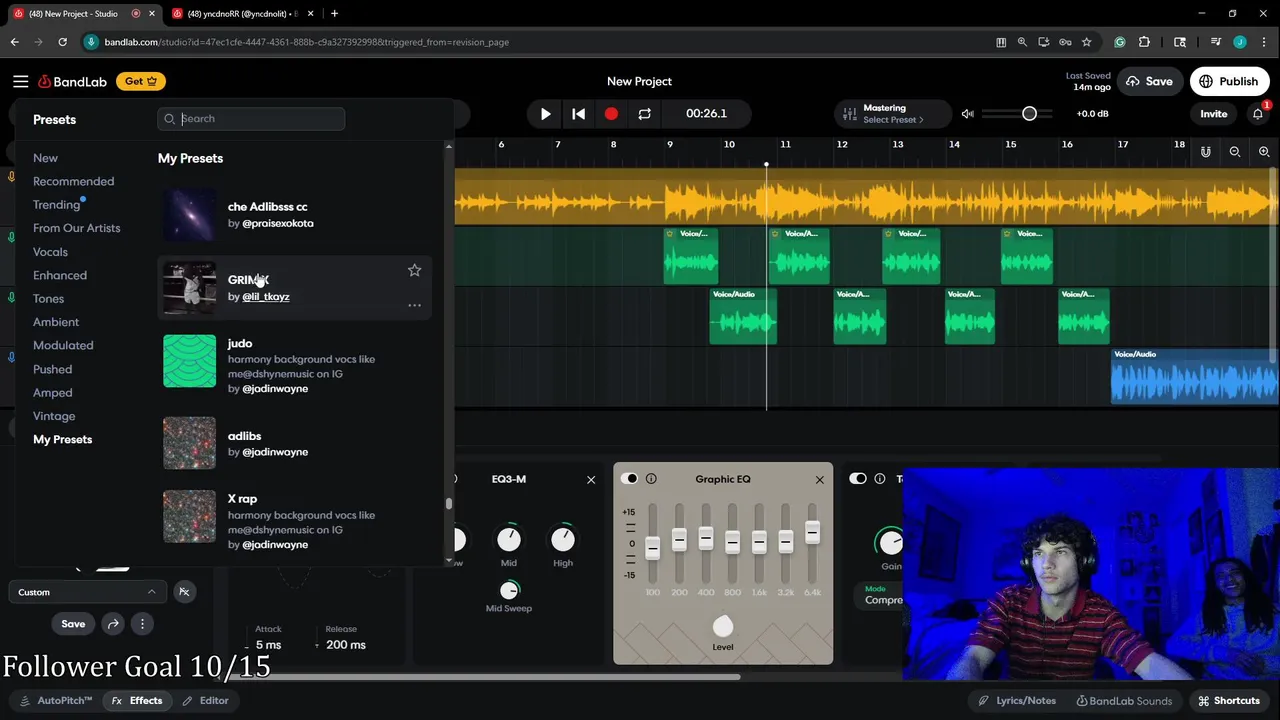Select Ambient presets category
Screen dimensions: 1280x720
[x=56, y=322]
